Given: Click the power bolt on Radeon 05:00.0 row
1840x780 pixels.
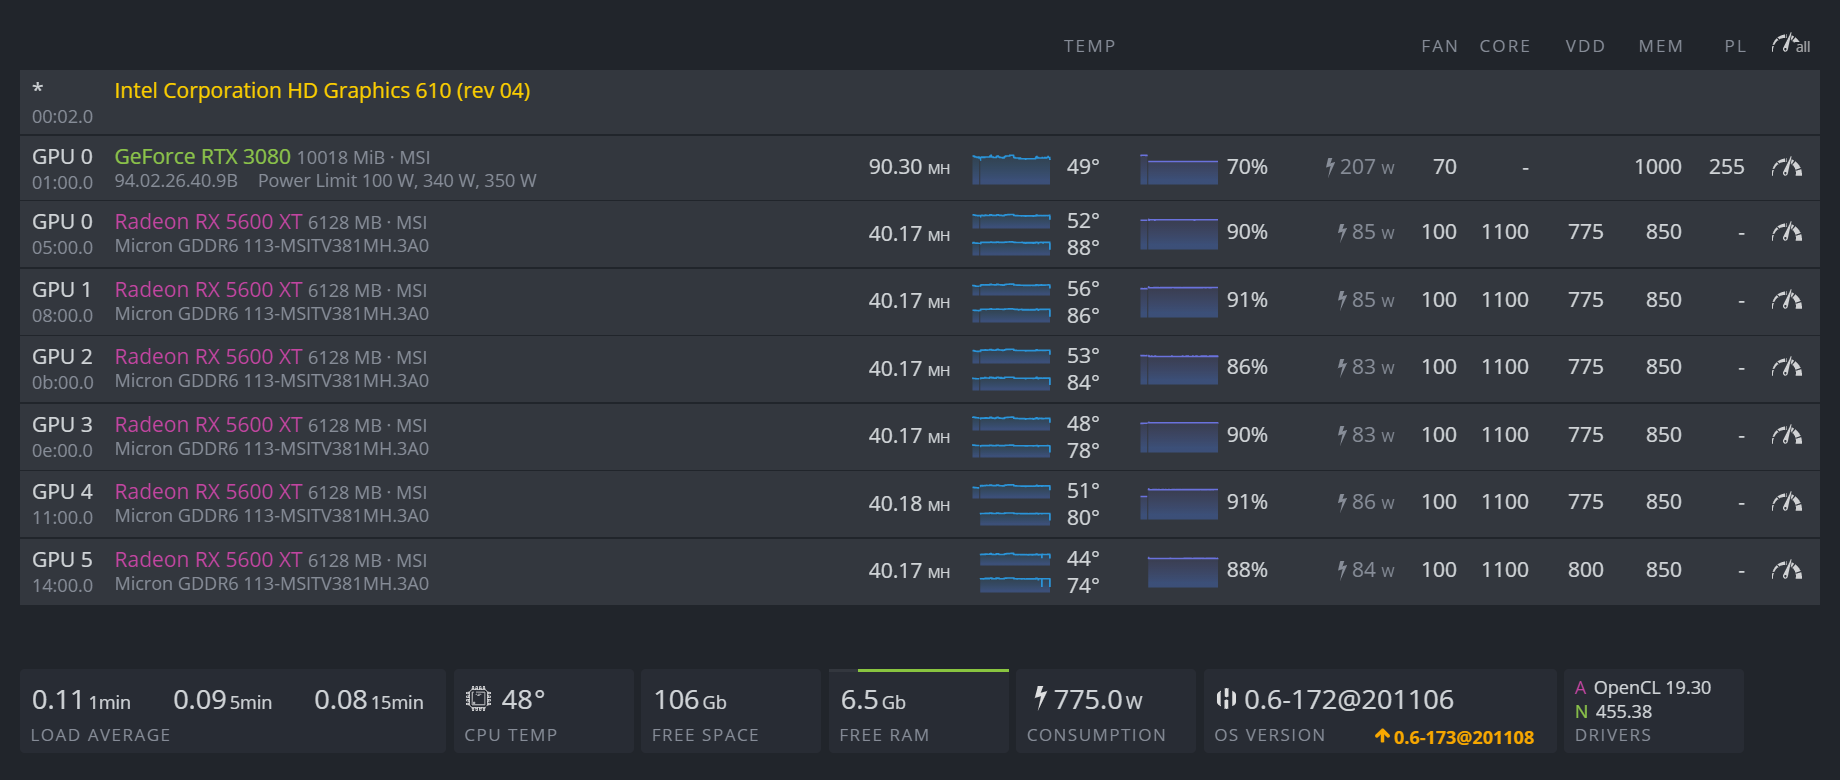Looking at the screenshot, I should (1342, 232).
